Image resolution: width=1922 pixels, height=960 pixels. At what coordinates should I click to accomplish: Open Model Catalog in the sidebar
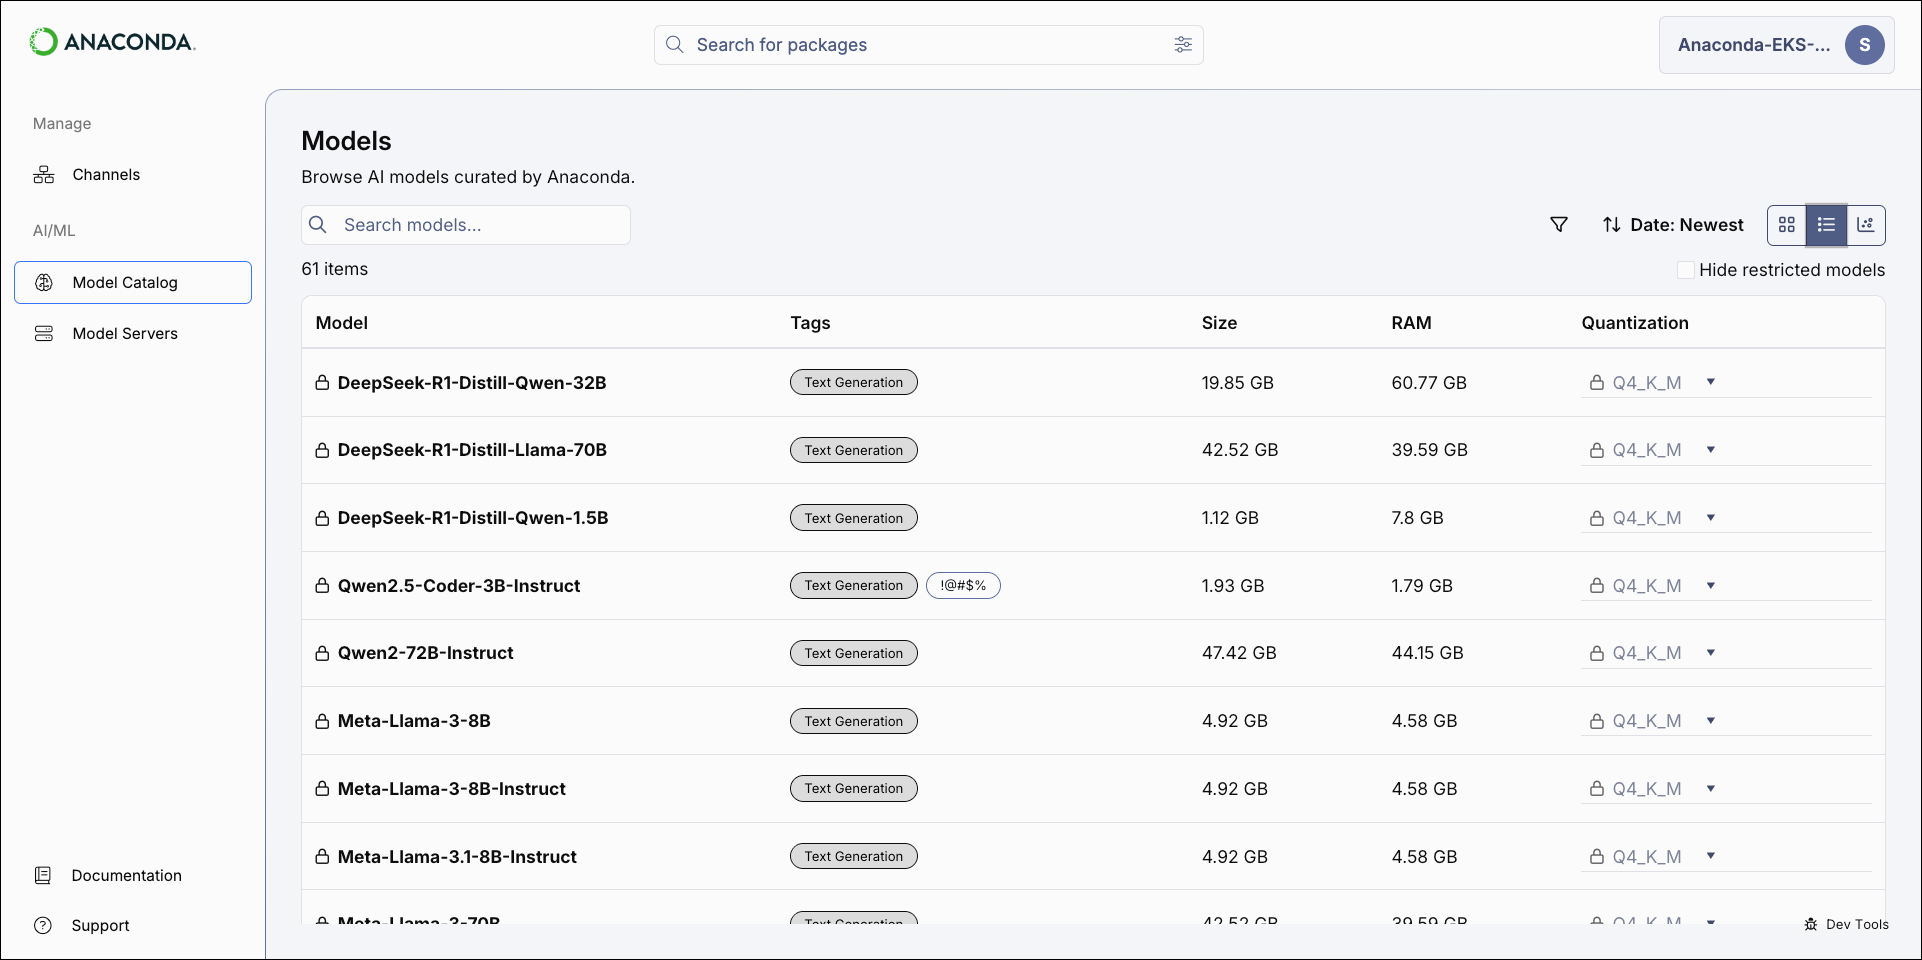pos(133,283)
